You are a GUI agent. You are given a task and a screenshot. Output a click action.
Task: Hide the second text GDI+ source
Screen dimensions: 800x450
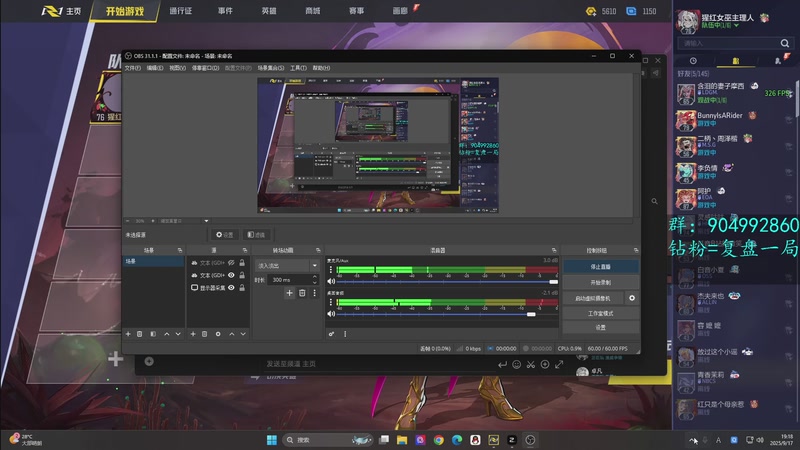click(x=231, y=275)
